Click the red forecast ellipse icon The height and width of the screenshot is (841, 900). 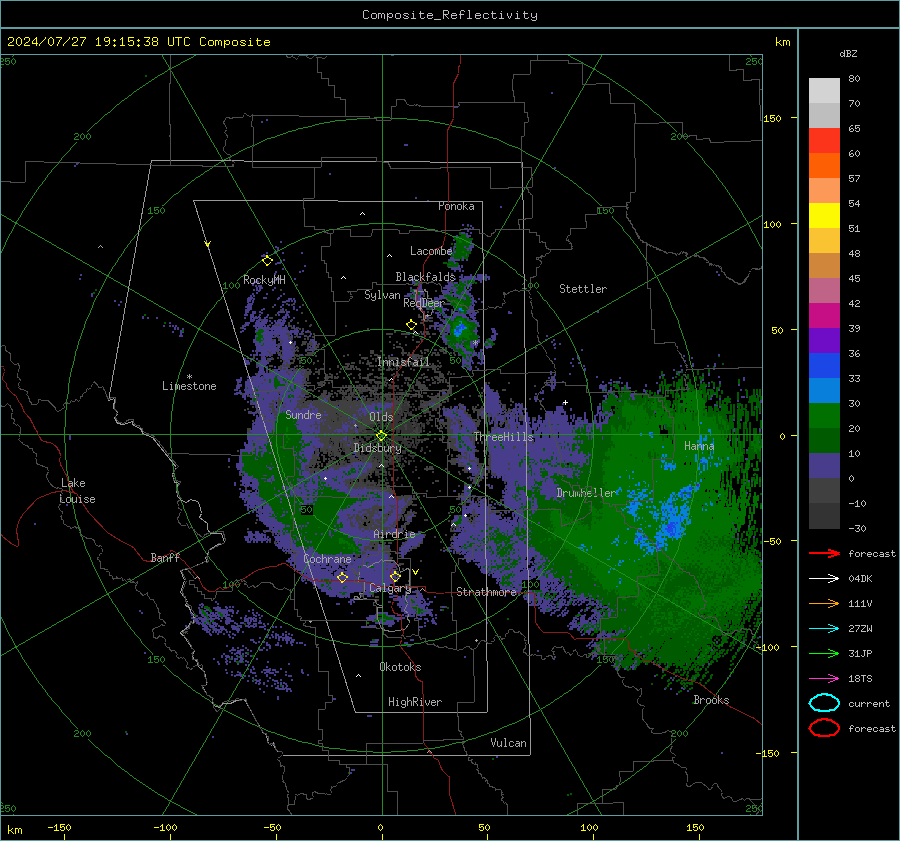point(824,728)
